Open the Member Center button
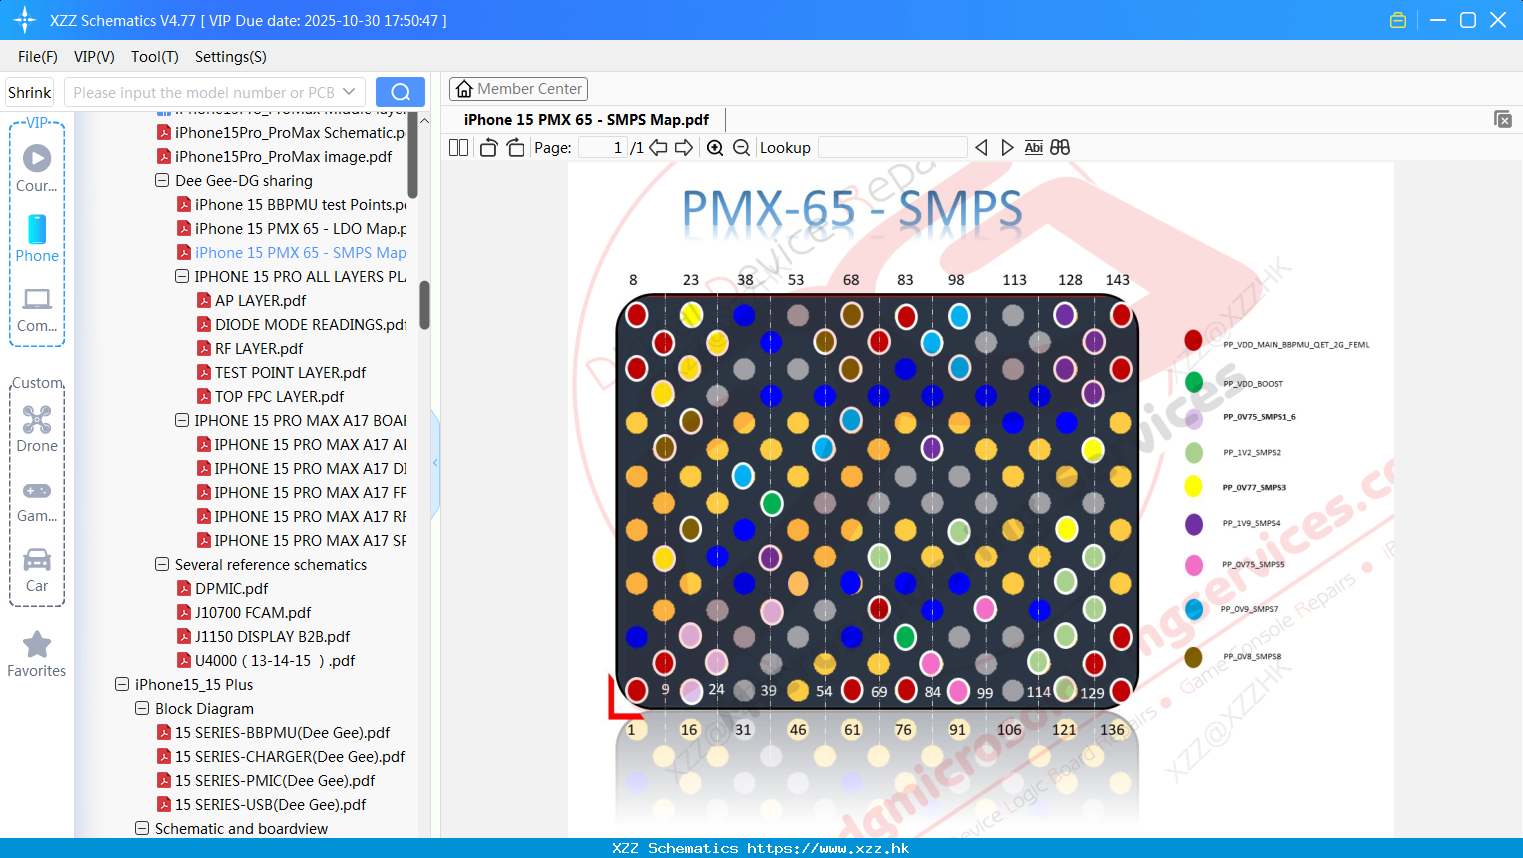Screen dimensions: 1523x858 (x=518, y=89)
